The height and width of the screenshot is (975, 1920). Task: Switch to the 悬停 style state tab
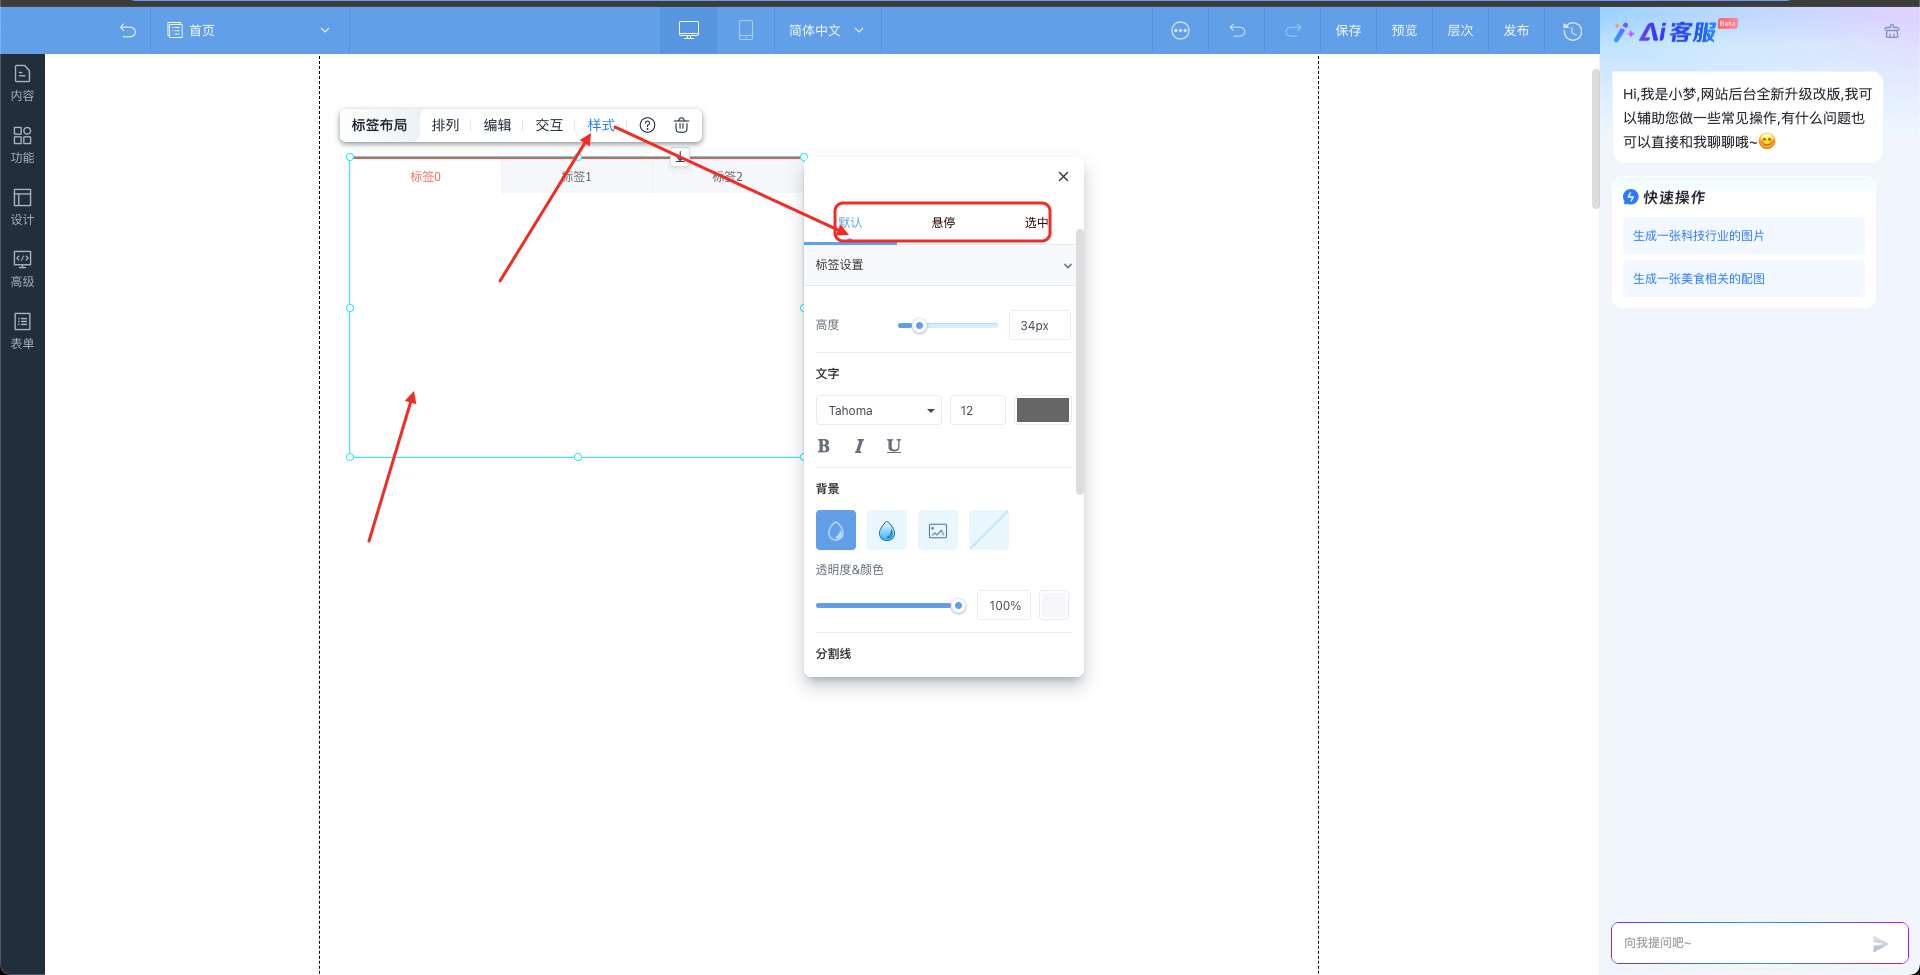pos(943,222)
